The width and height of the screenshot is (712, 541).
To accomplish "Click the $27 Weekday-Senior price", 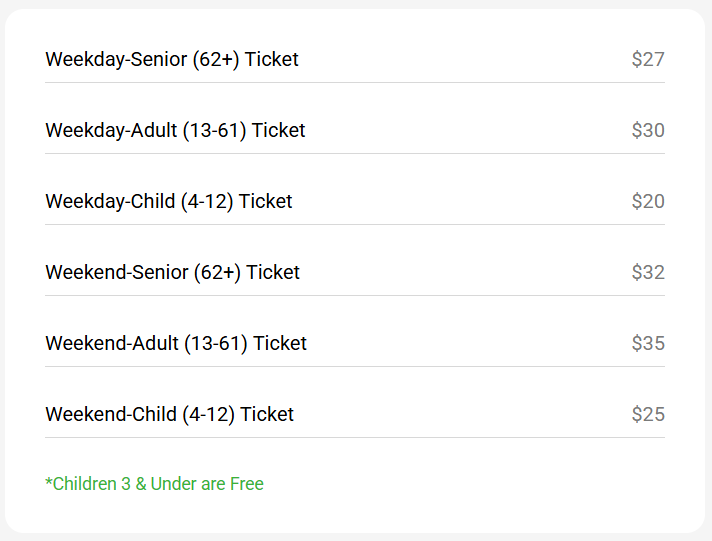I will tap(648, 59).
